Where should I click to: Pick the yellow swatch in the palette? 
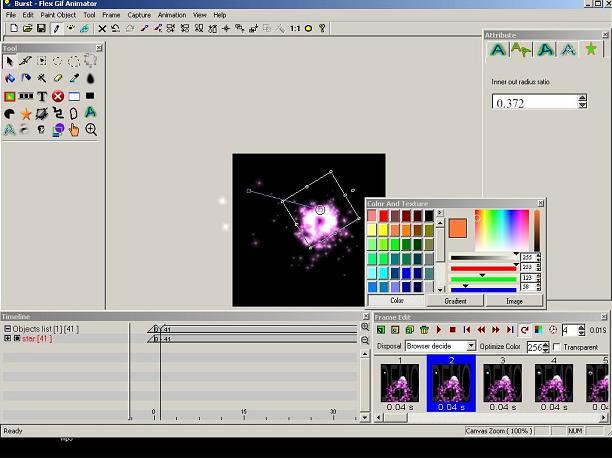coord(383,230)
